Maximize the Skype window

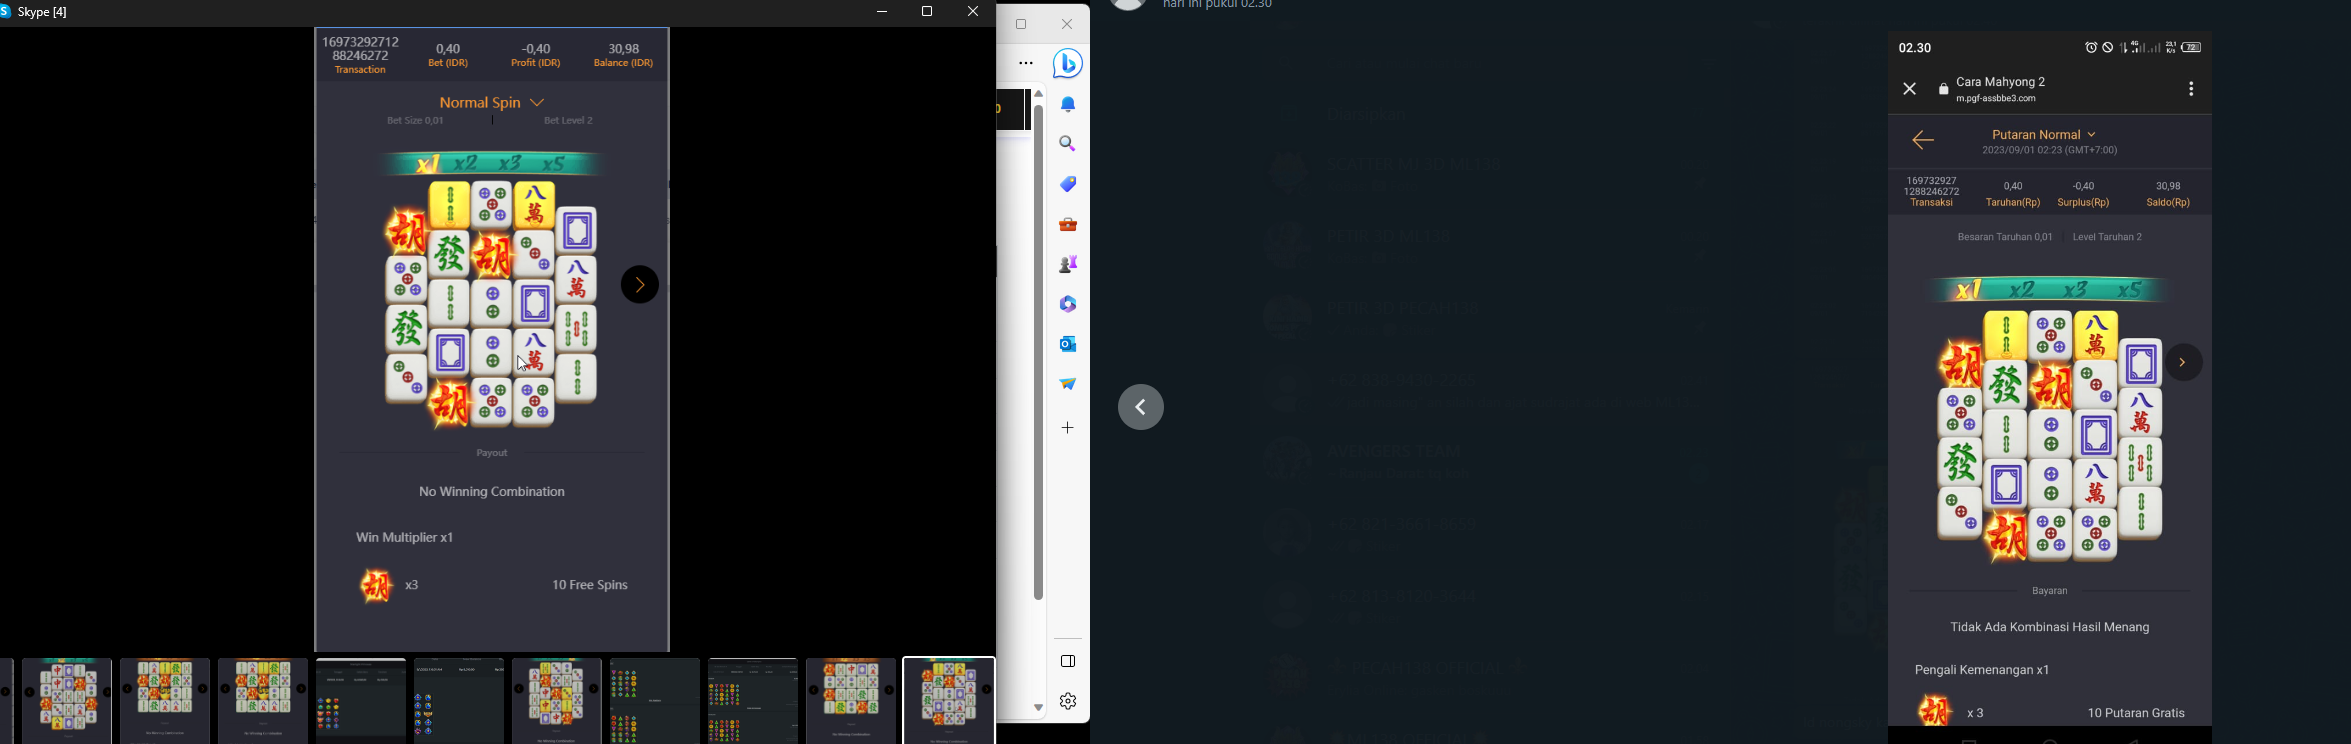coord(927,12)
